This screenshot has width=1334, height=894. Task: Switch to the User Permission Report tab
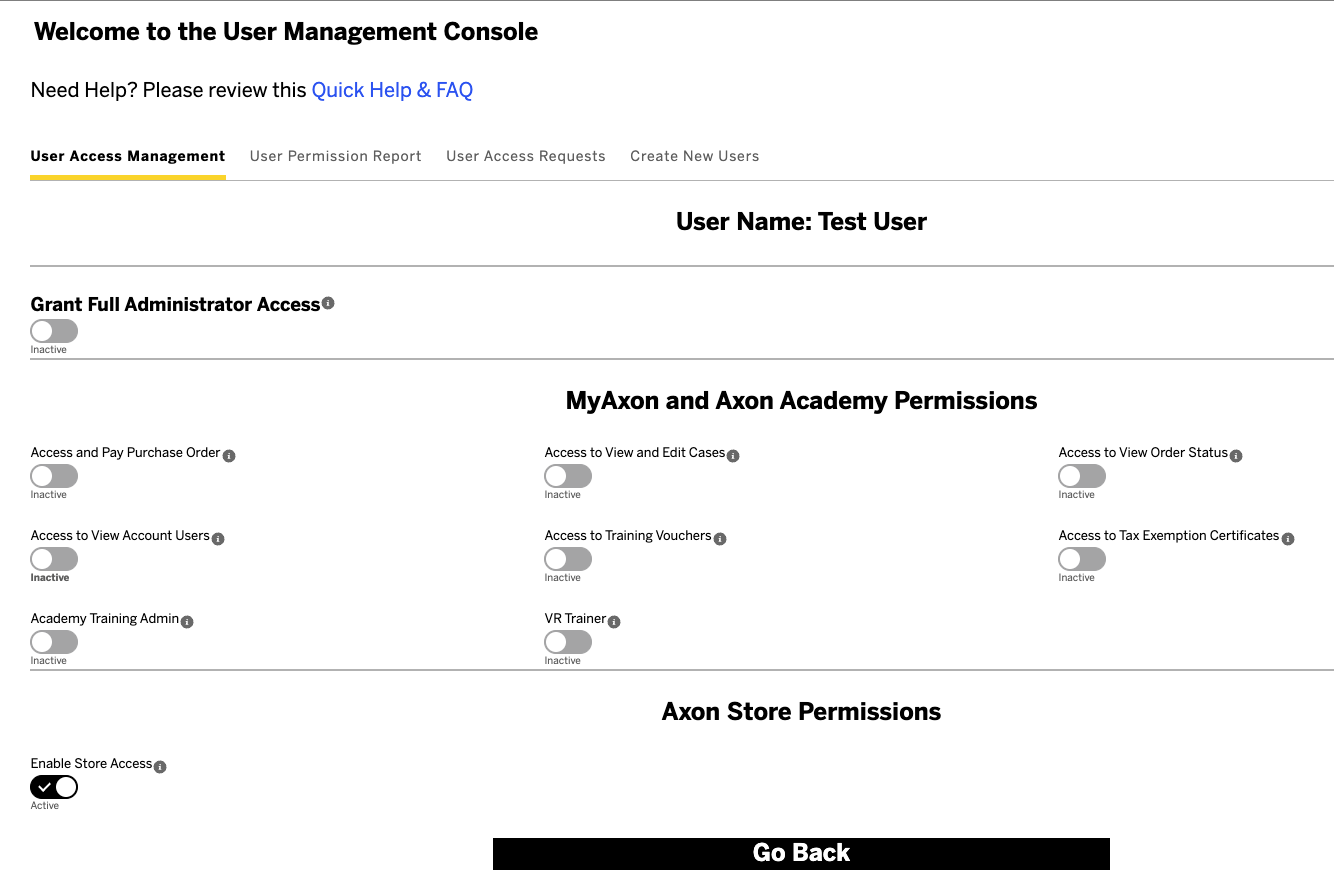coord(335,156)
